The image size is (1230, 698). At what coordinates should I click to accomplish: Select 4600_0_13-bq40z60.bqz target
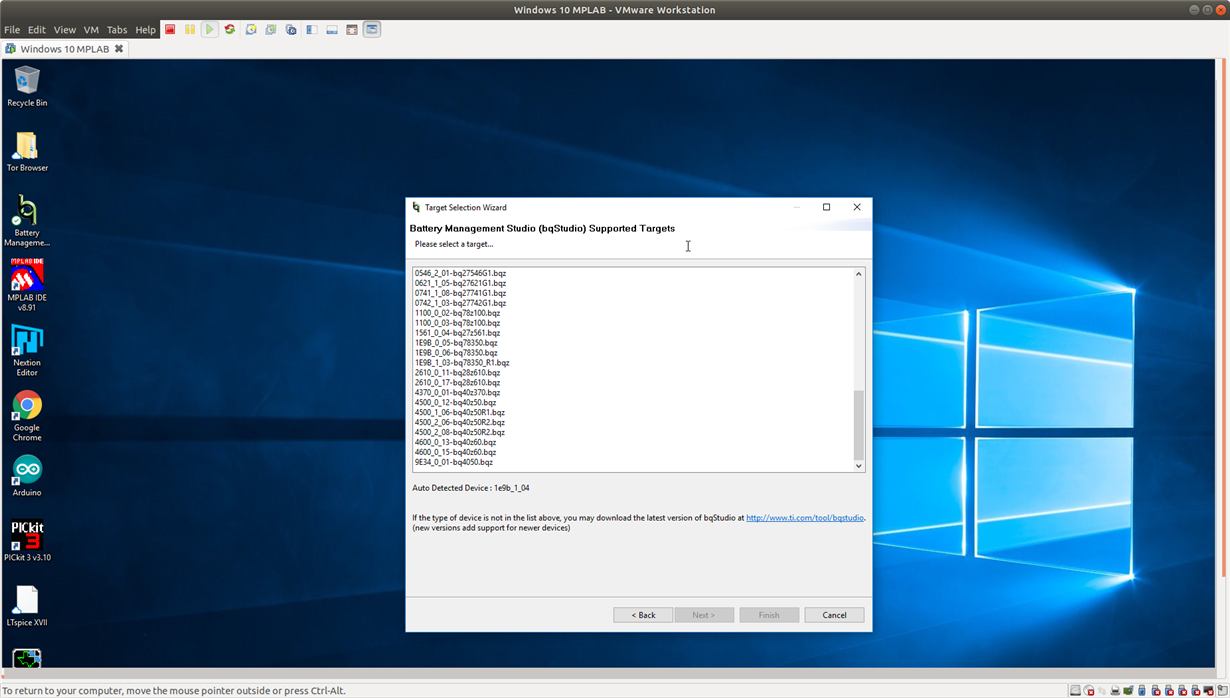pos(455,443)
